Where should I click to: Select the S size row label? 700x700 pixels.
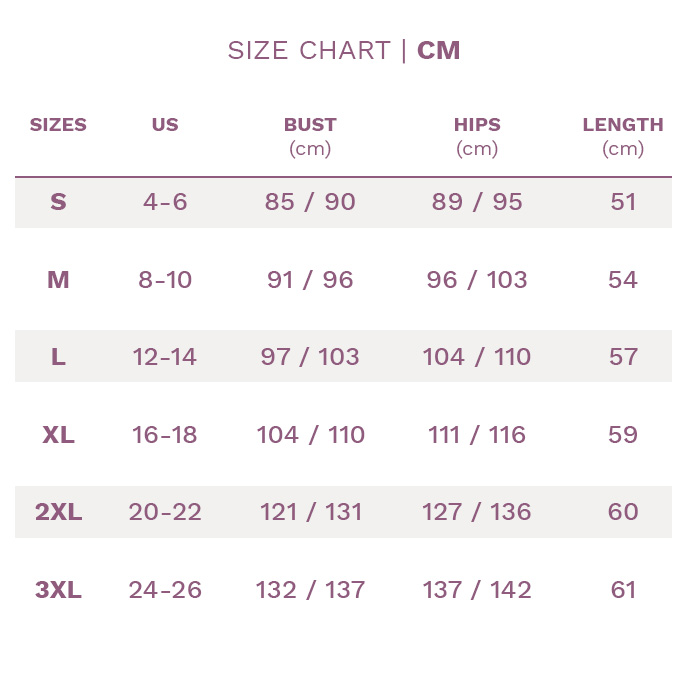(x=58, y=202)
